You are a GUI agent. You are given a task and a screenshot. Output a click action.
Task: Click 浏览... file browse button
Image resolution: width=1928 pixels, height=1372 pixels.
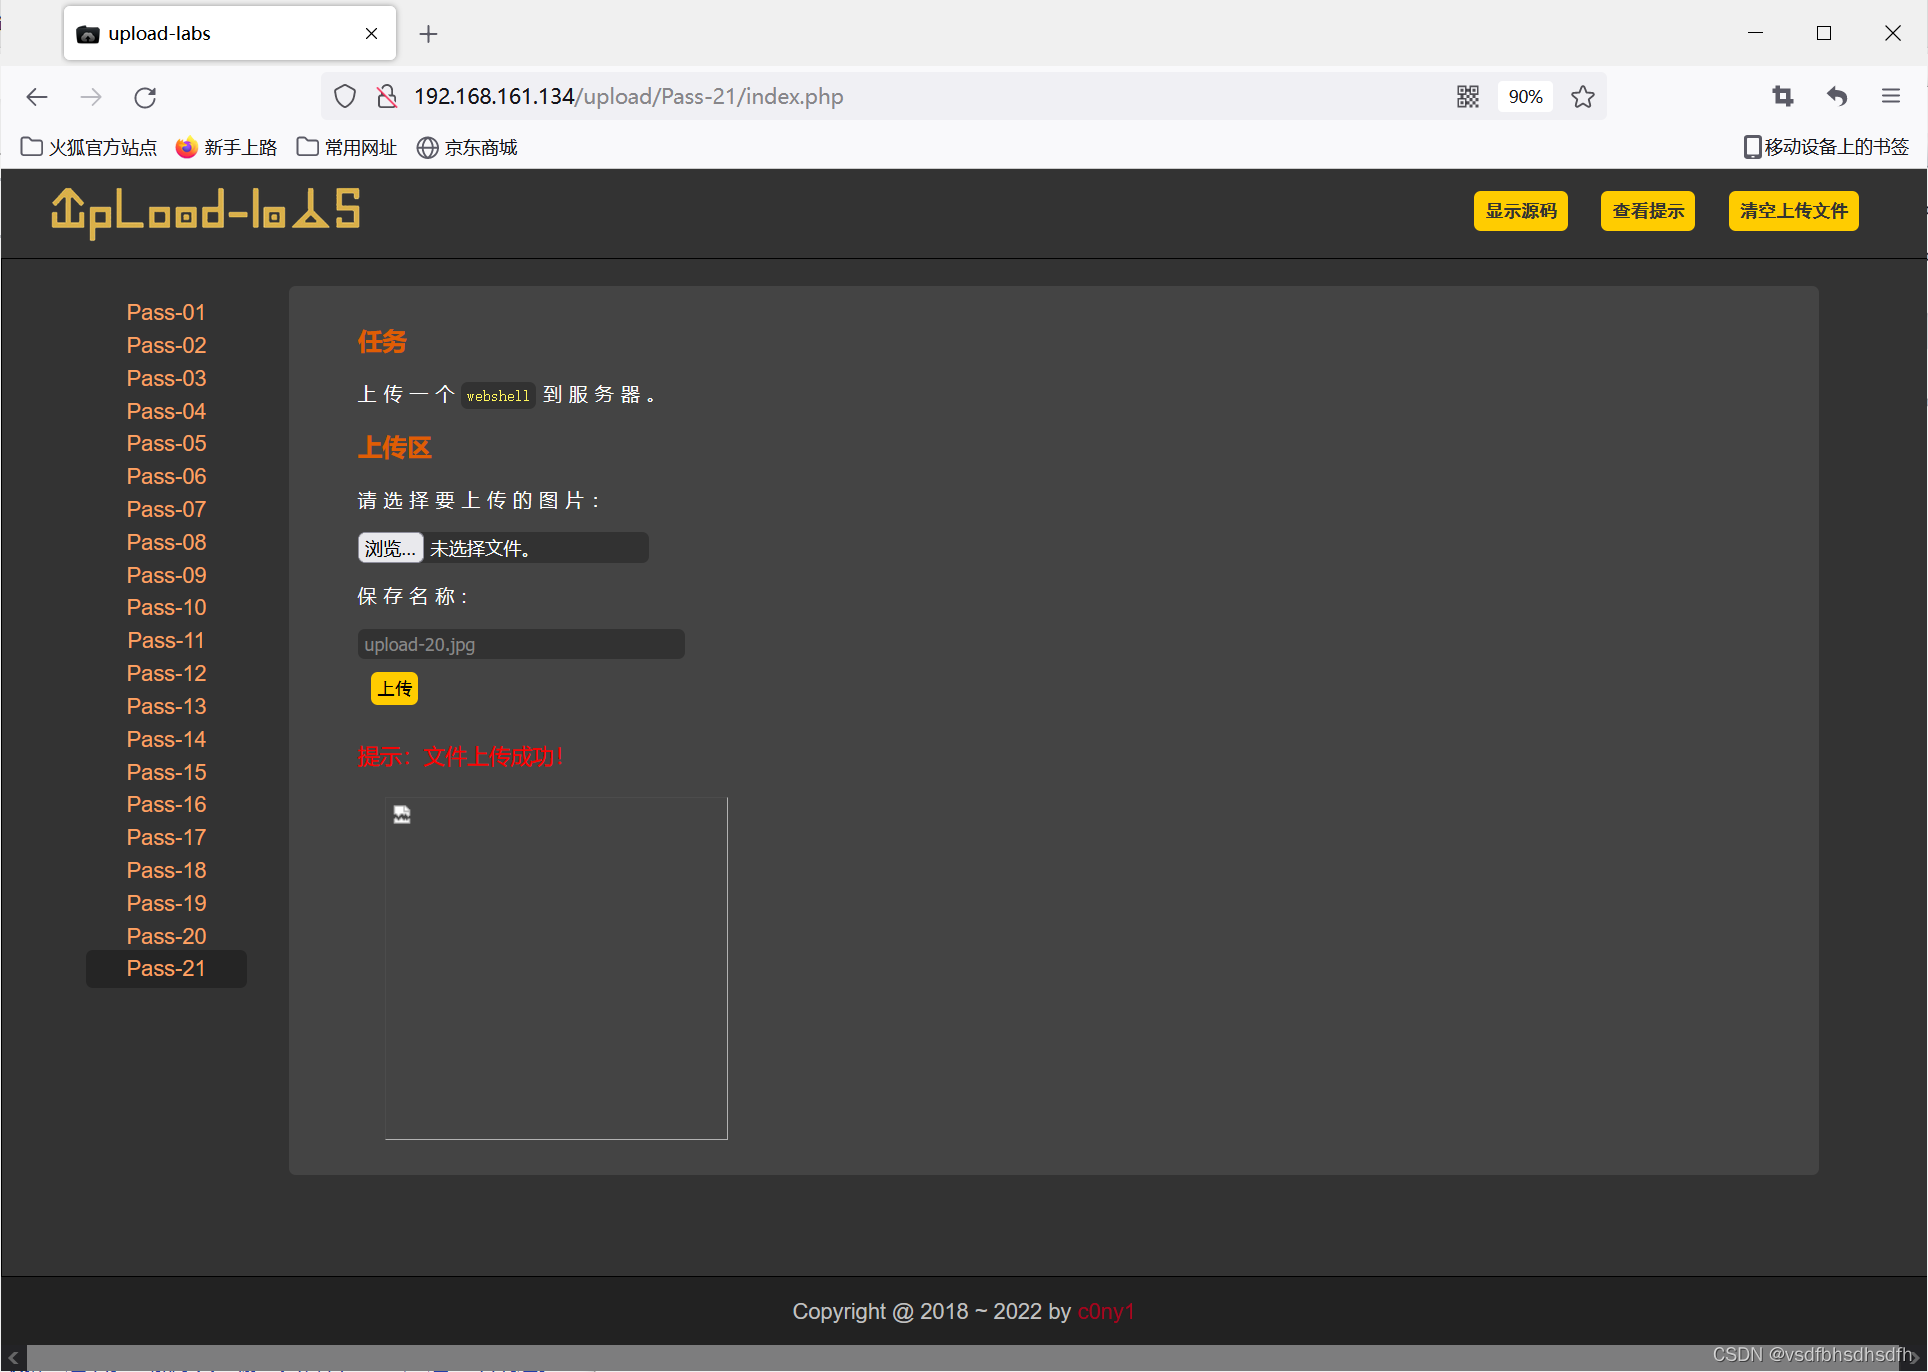(390, 548)
